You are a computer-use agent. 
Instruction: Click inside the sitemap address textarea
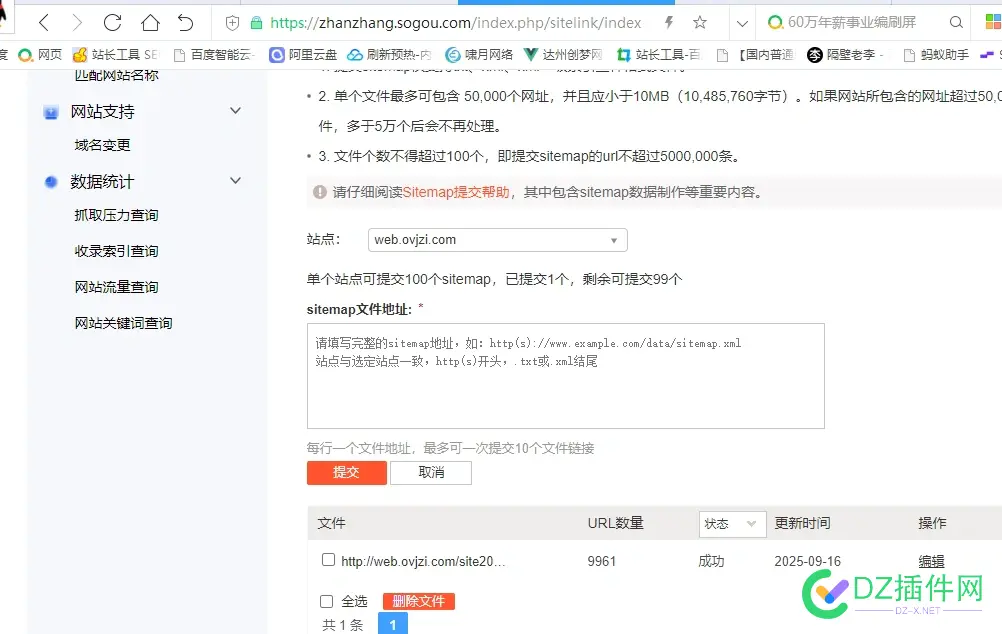[x=565, y=375]
